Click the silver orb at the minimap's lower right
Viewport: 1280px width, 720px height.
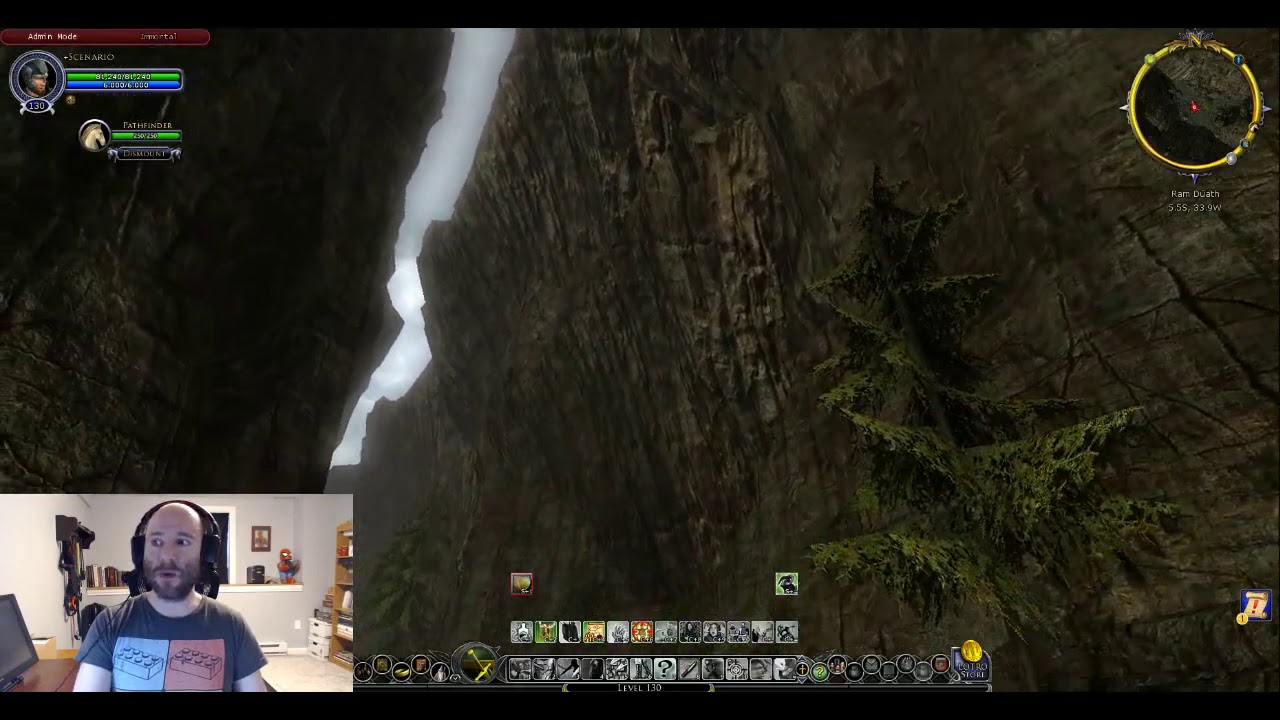click(x=1233, y=159)
